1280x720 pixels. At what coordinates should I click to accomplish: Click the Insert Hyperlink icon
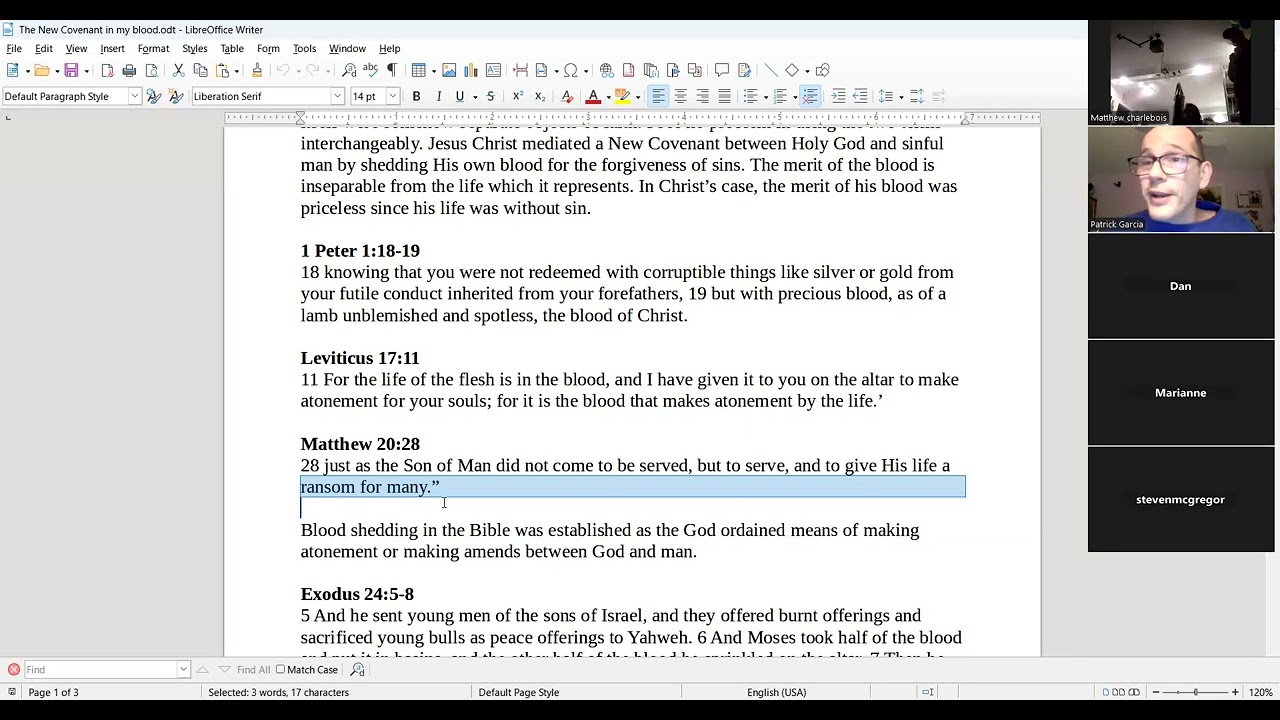[606, 70]
